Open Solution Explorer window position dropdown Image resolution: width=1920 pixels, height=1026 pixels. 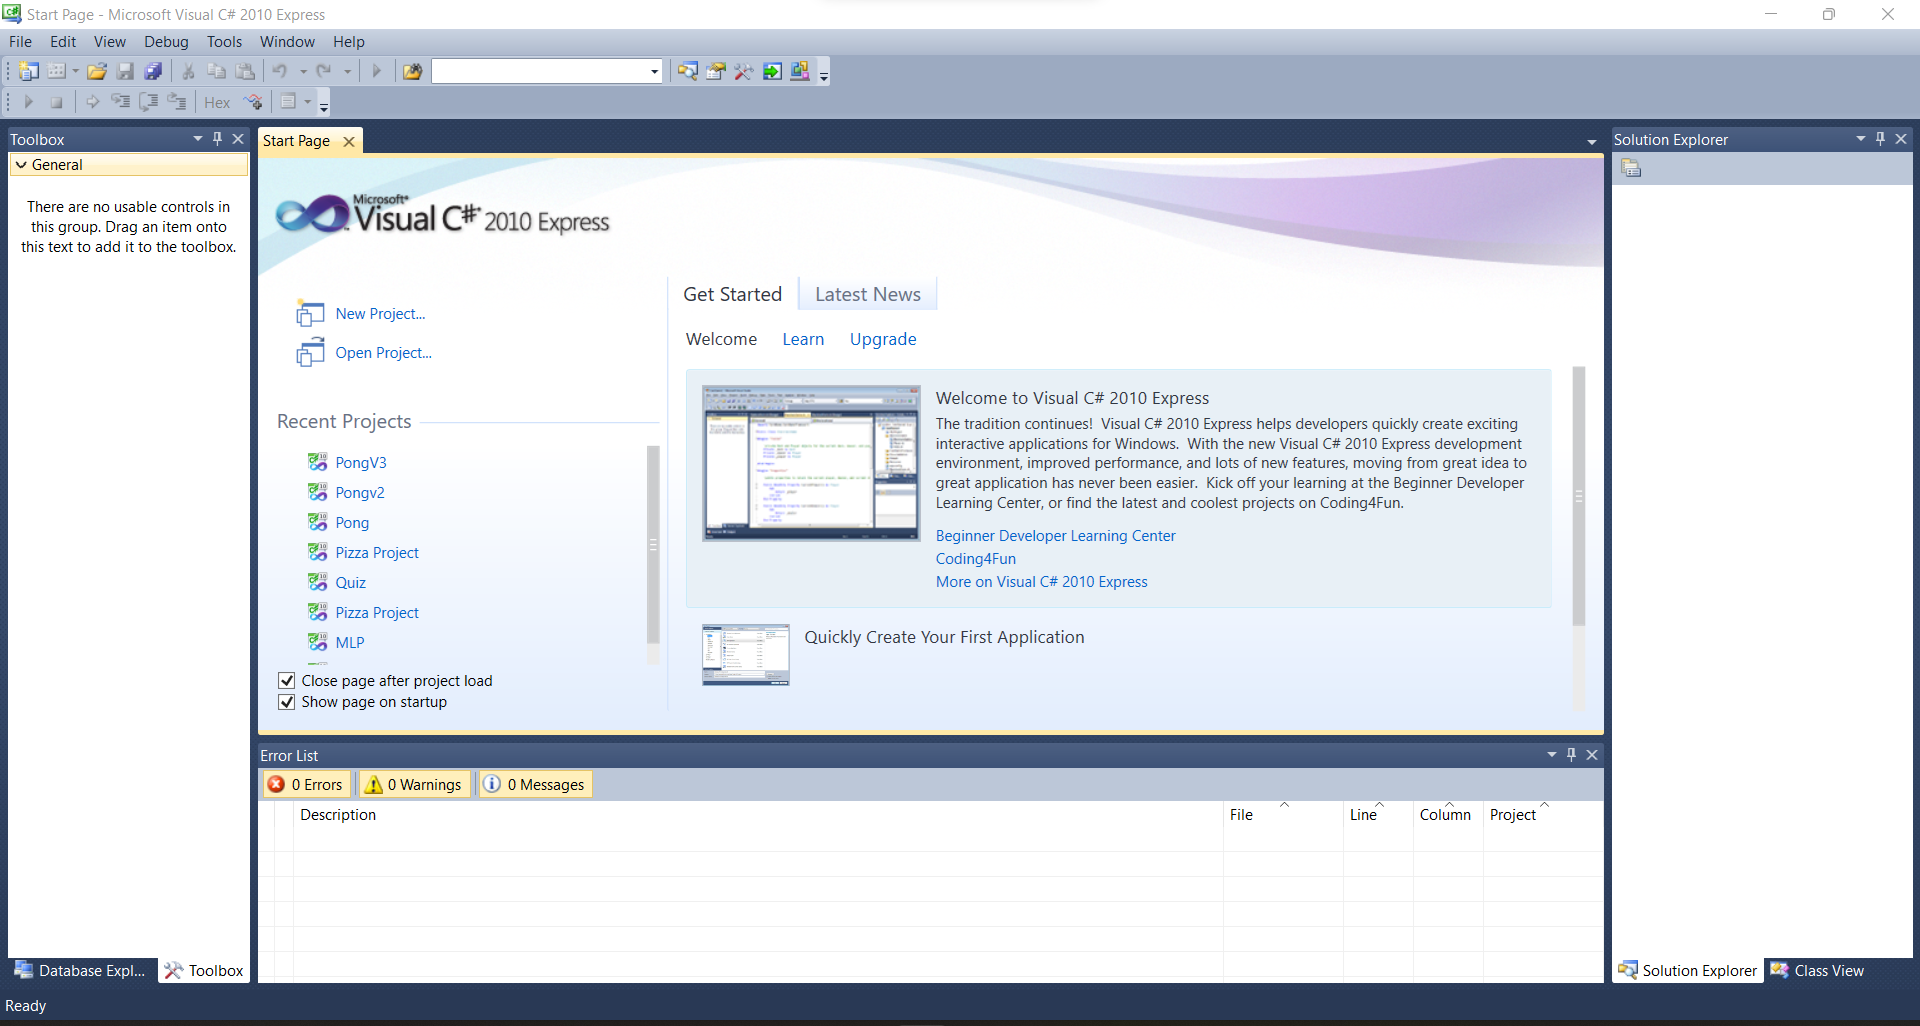click(1861, 139)
